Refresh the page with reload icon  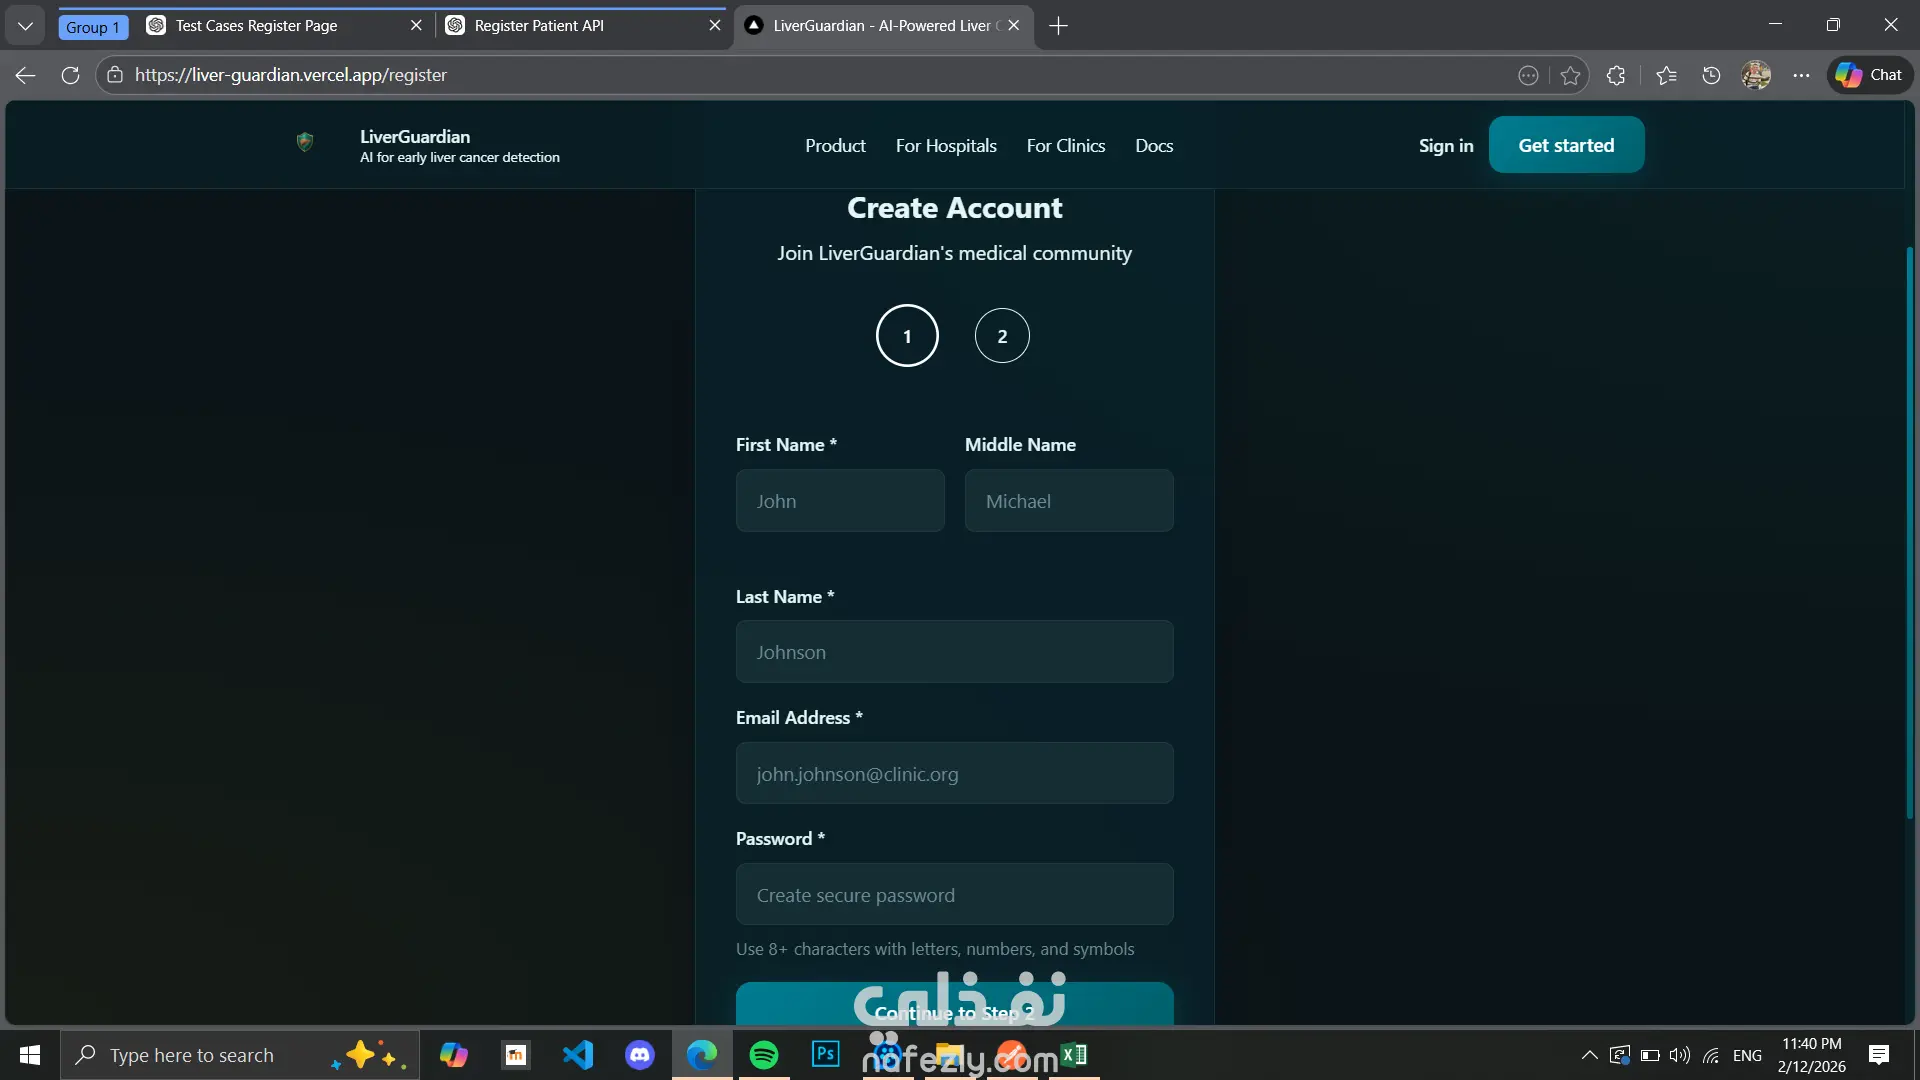click(x=70, y=75)
